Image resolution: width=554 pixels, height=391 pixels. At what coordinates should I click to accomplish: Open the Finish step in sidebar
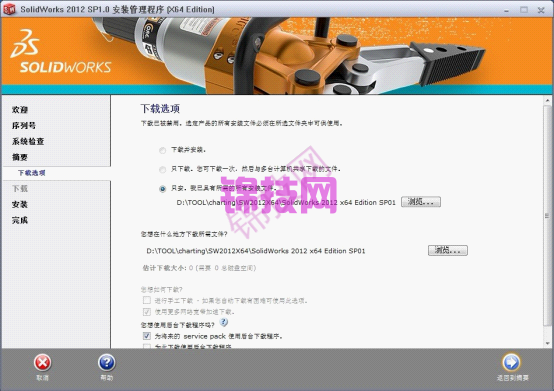pyautogui.click(x=20, y=220)
